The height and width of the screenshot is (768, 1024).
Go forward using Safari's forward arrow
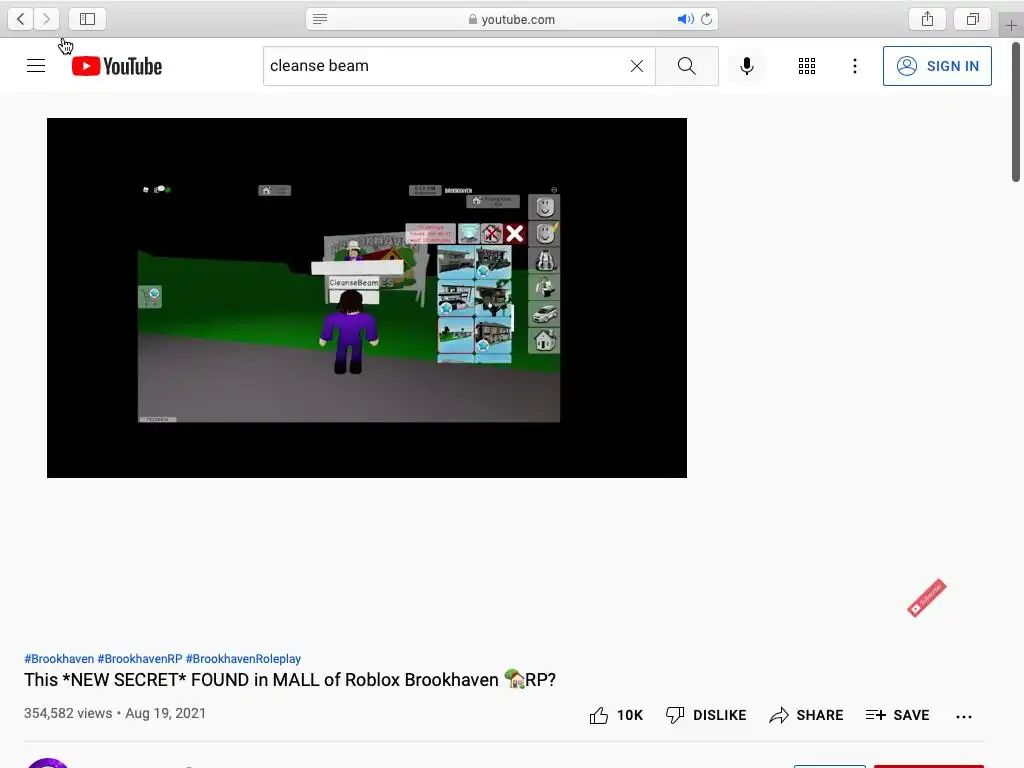(x=46, y=19)
